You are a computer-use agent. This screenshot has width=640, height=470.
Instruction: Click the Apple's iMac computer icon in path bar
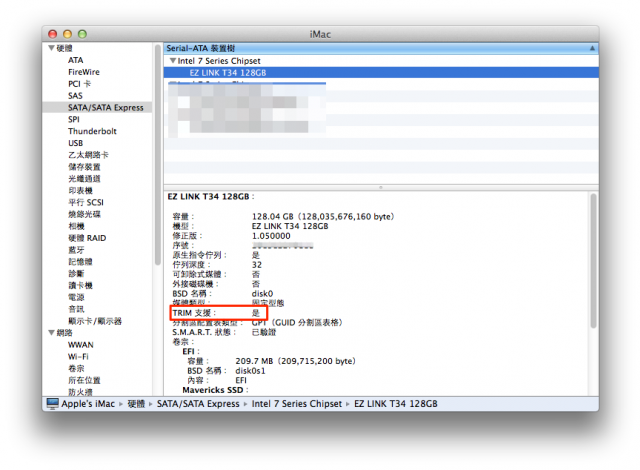click(53, 403)
